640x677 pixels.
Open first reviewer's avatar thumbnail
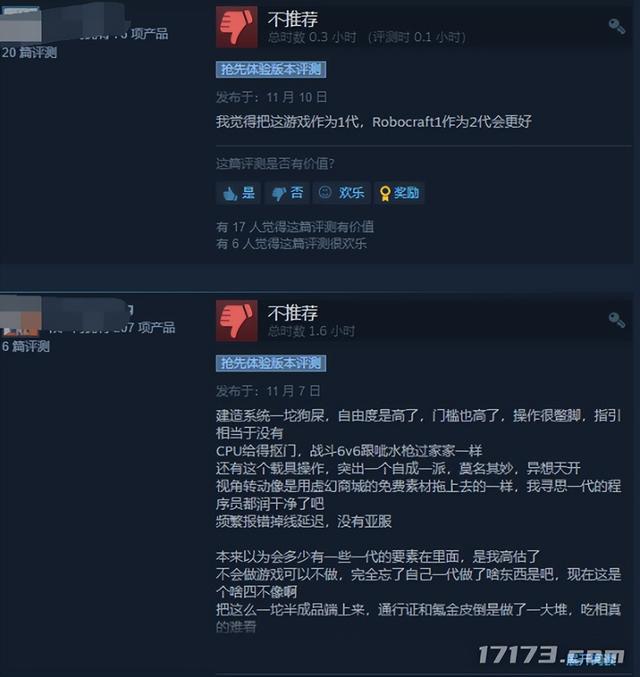pos(21,24)
